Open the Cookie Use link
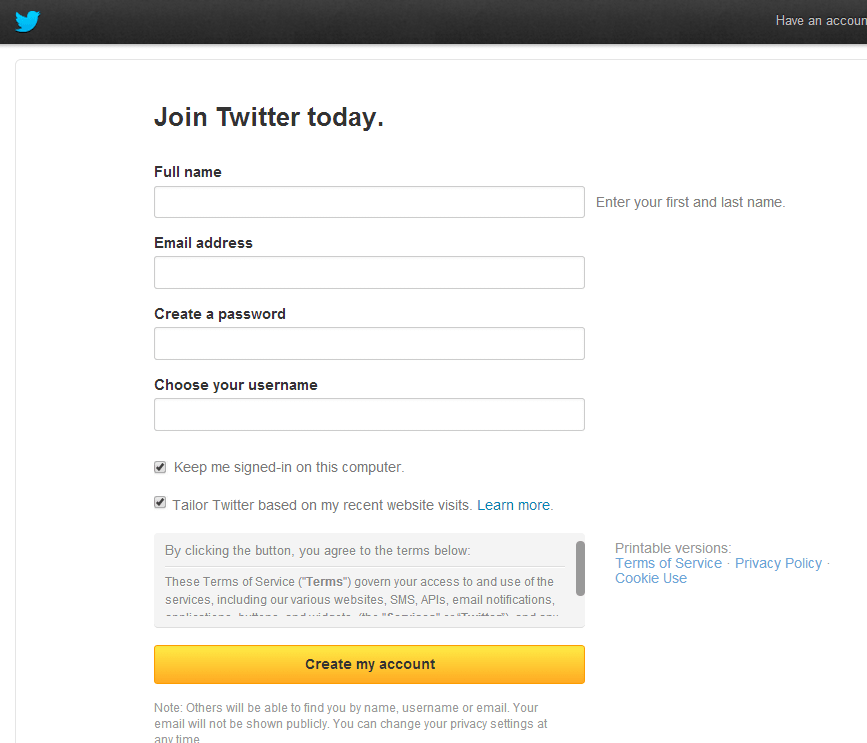867x743 pixels. pos(650,577)
